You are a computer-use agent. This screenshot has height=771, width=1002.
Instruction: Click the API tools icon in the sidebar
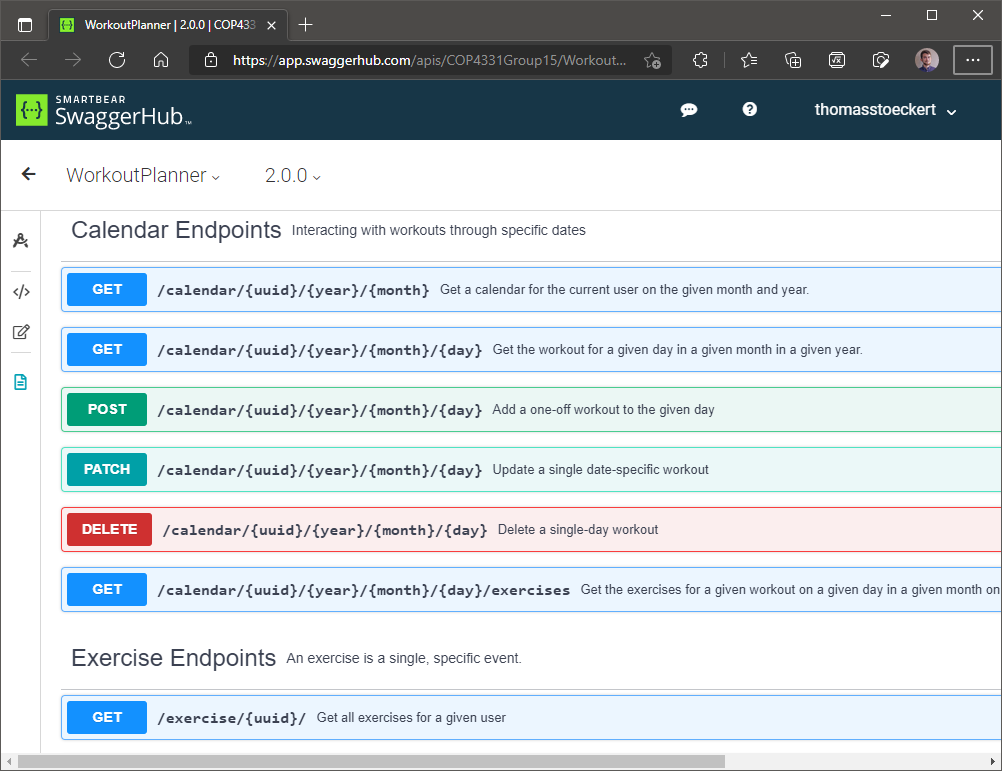click(20, 240)
